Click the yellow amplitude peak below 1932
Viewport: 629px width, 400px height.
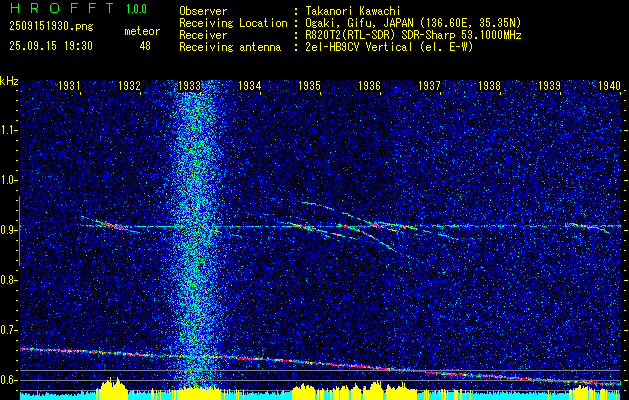click(112, 388)
